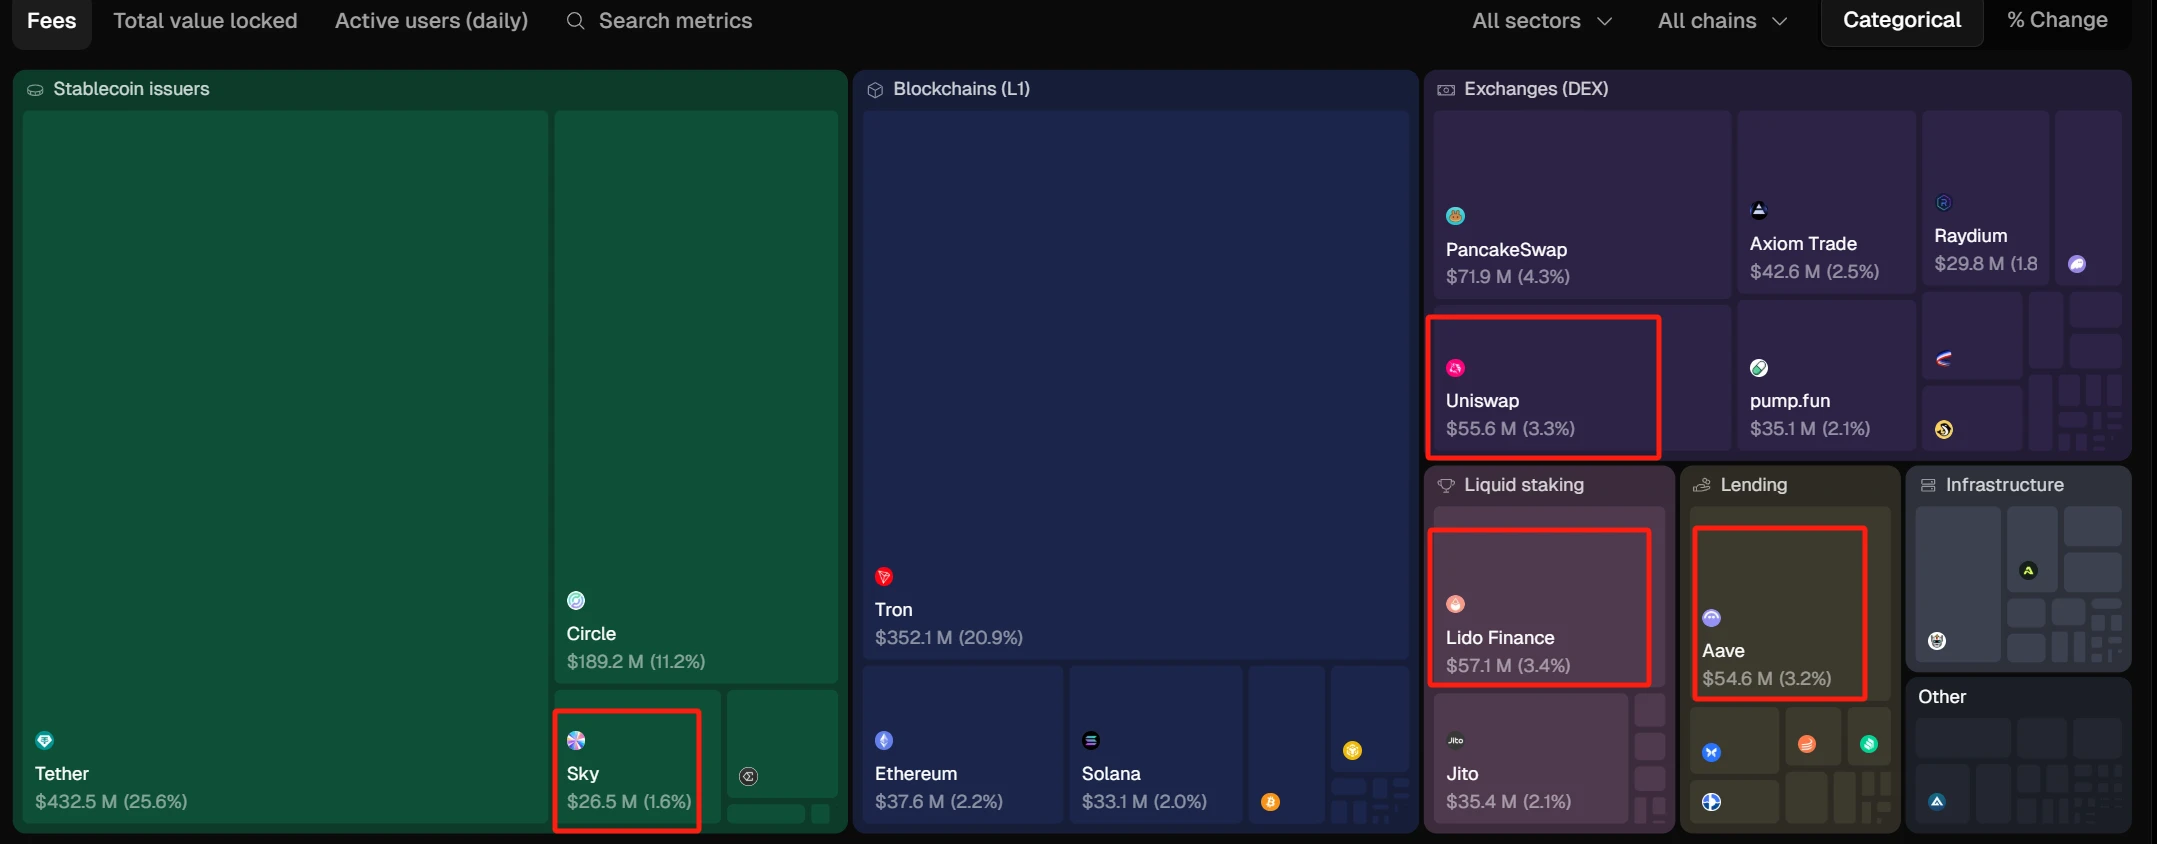This screenshot has height=844, width=2157.
Task: Switch to % Change view mode
Action: tap(2057, 21)
